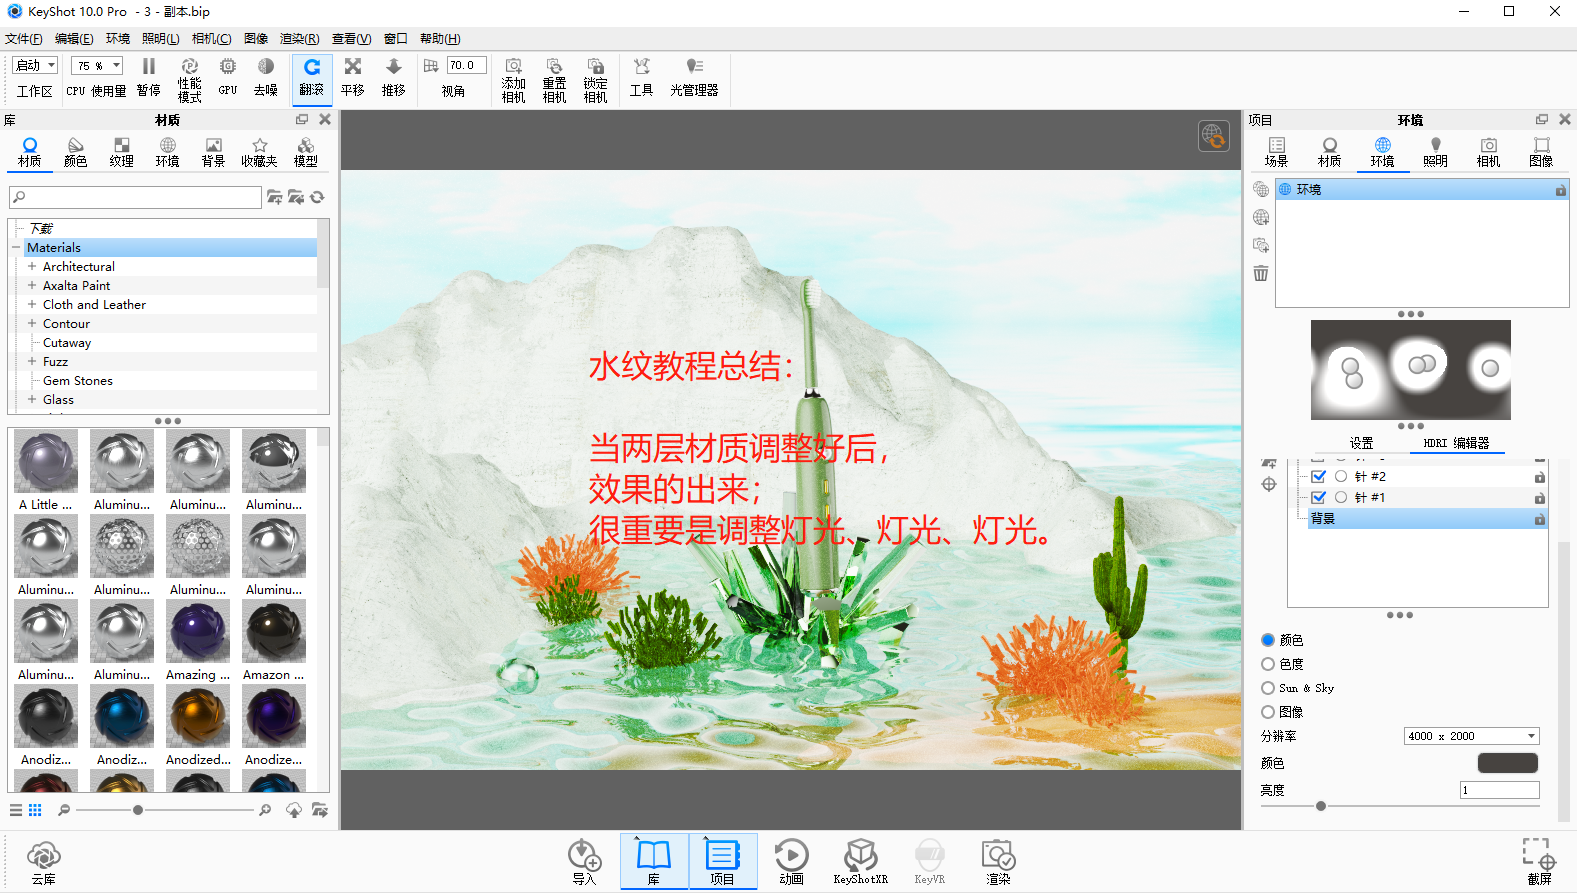
Task: Choose the 图像 background radio option
Action: click(1268, 712)
